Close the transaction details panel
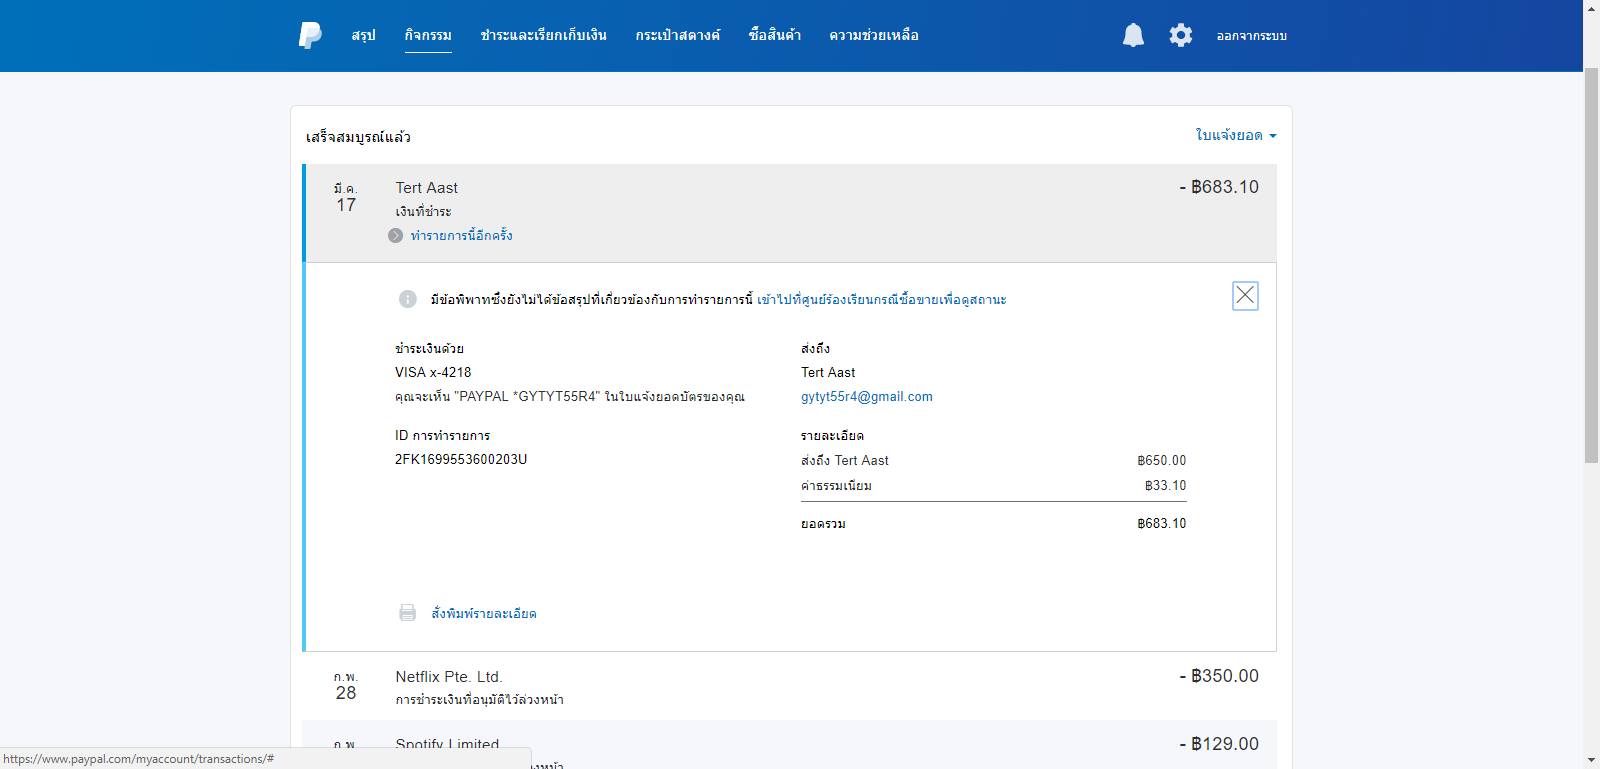1600x769 pixels. [1245, 296]
